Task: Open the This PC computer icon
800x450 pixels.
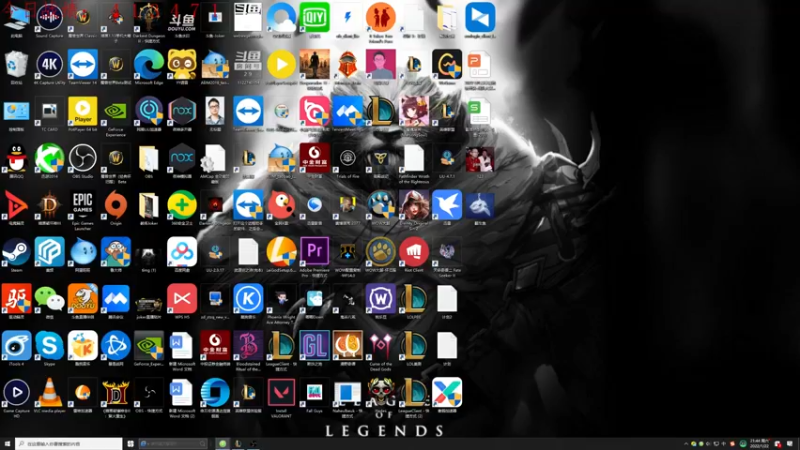Action: tap(16, 20)
